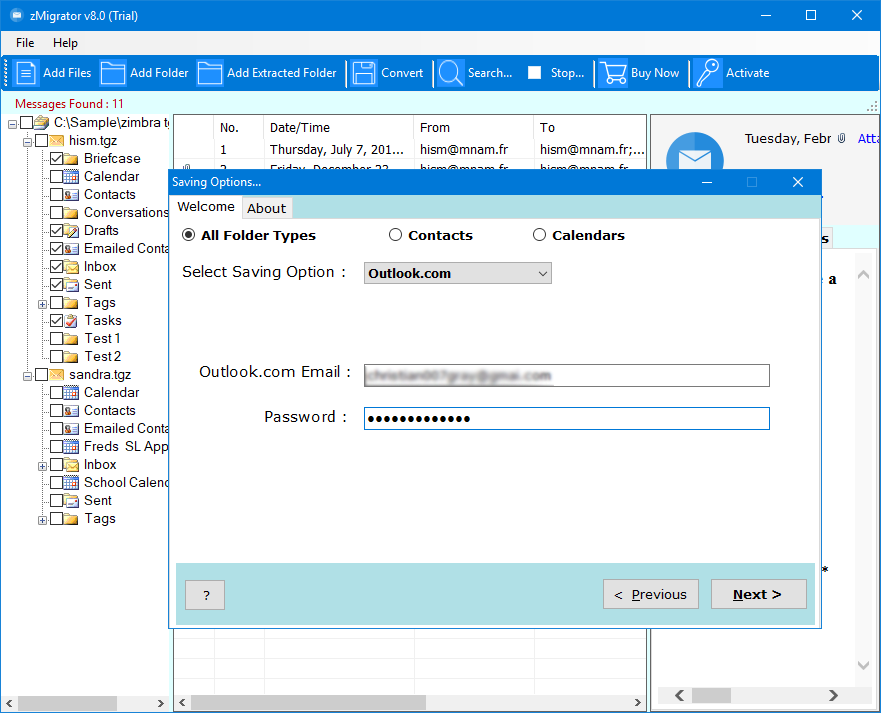This screenshot has height=713, width=881.
Task: Click the Sent folder icon under hism.tgz
Action: coord(71,284)
